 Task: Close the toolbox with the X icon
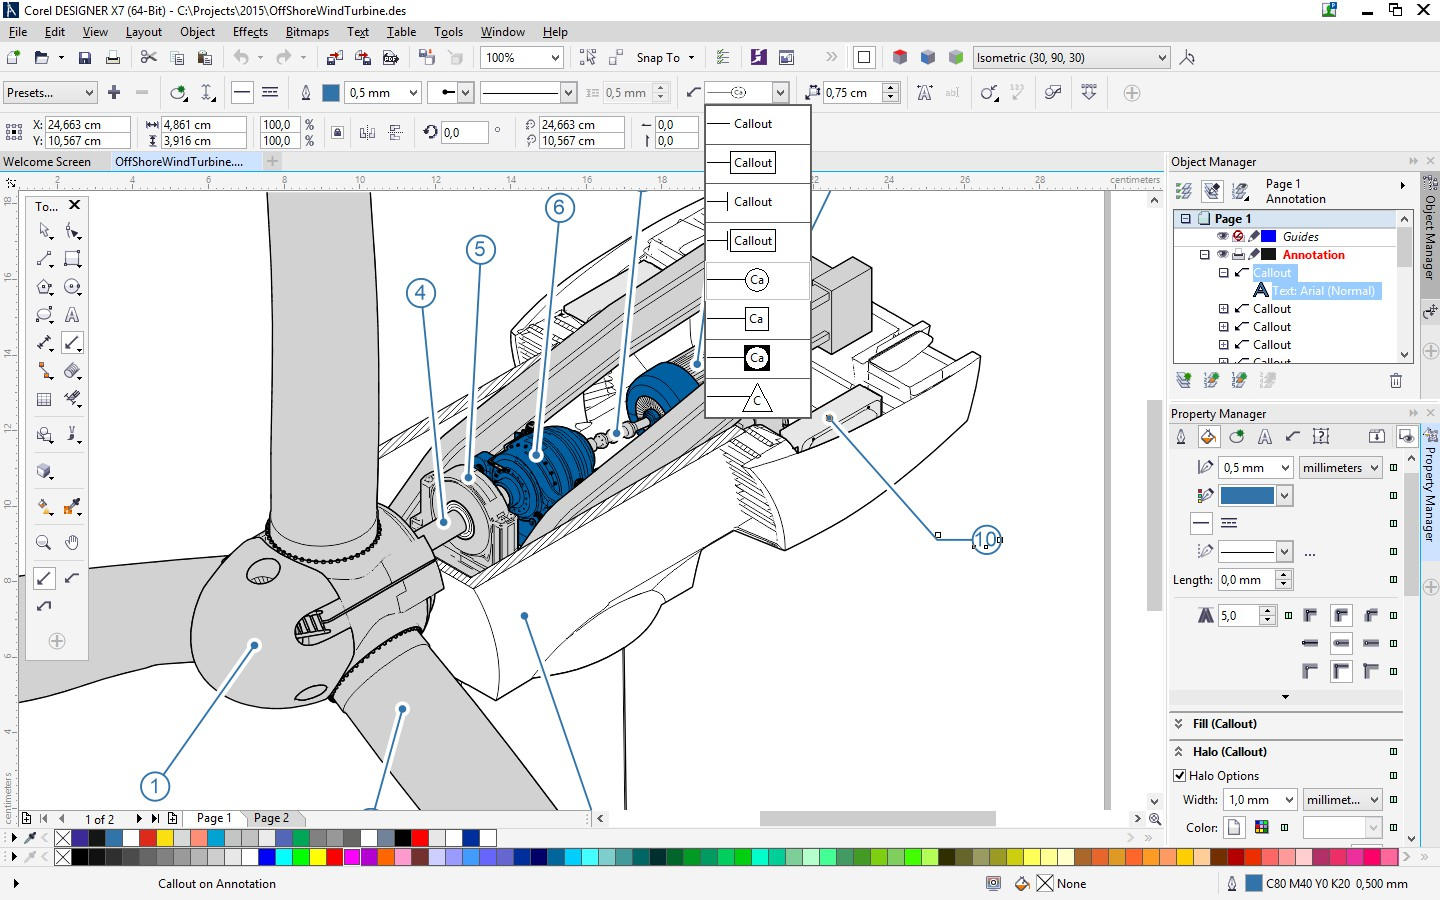pos(74,205)
